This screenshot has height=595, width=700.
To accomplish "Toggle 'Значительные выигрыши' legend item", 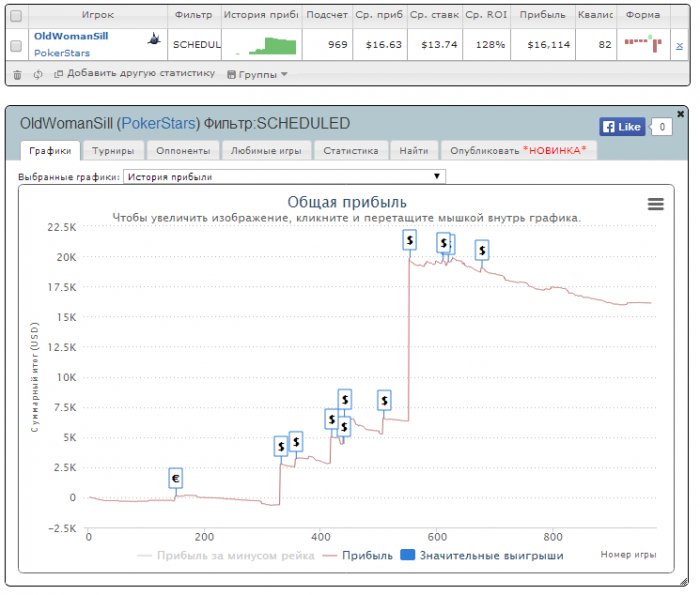I will tap(482, 555).
